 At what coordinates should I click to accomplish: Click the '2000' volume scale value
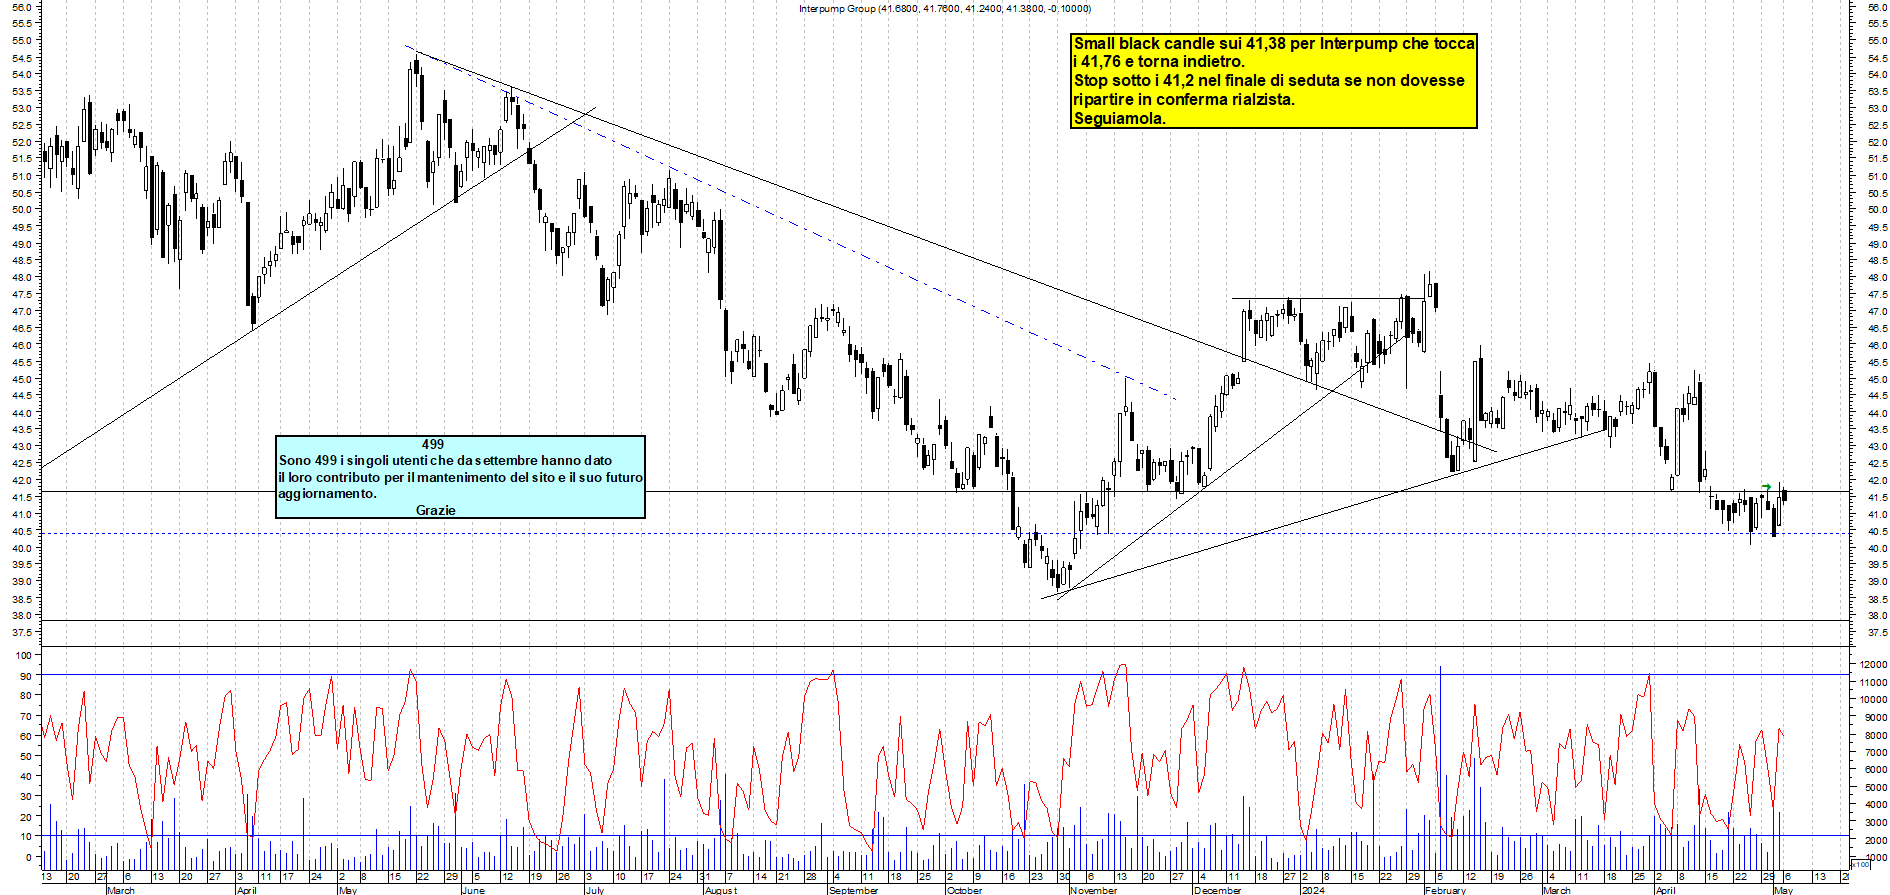click(x=1875, y=840)
